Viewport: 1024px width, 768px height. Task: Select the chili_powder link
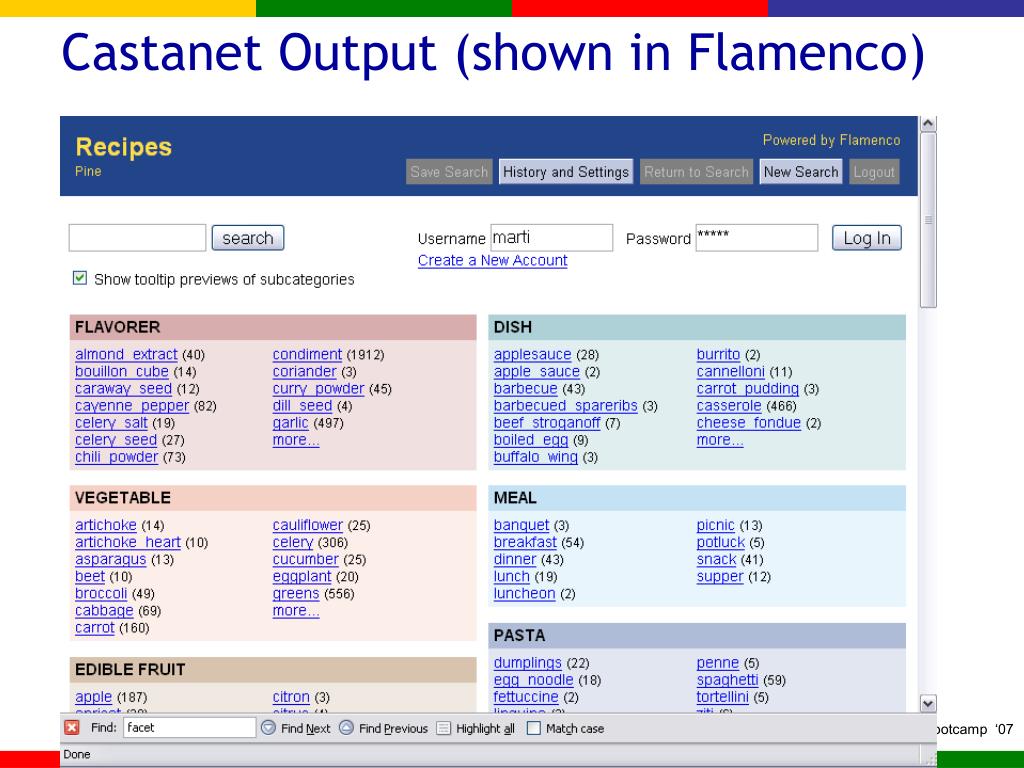pyautogui.click(x=116, y=457)
